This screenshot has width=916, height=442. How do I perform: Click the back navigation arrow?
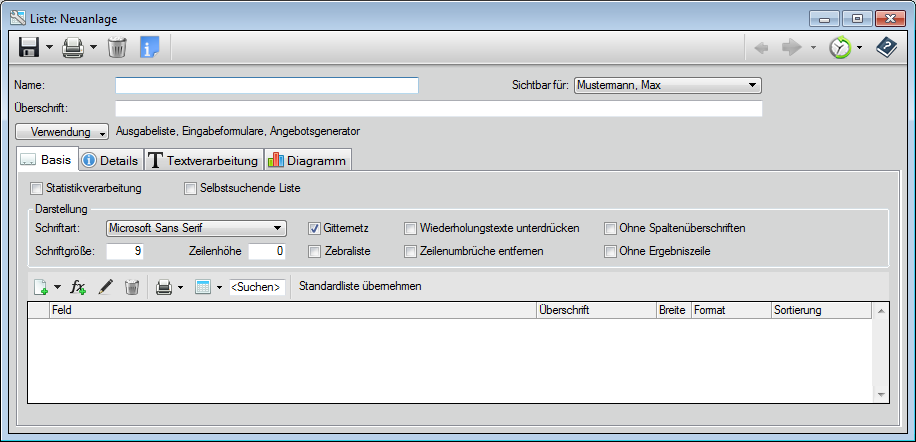pyautogui.click(x=761, y=48)
